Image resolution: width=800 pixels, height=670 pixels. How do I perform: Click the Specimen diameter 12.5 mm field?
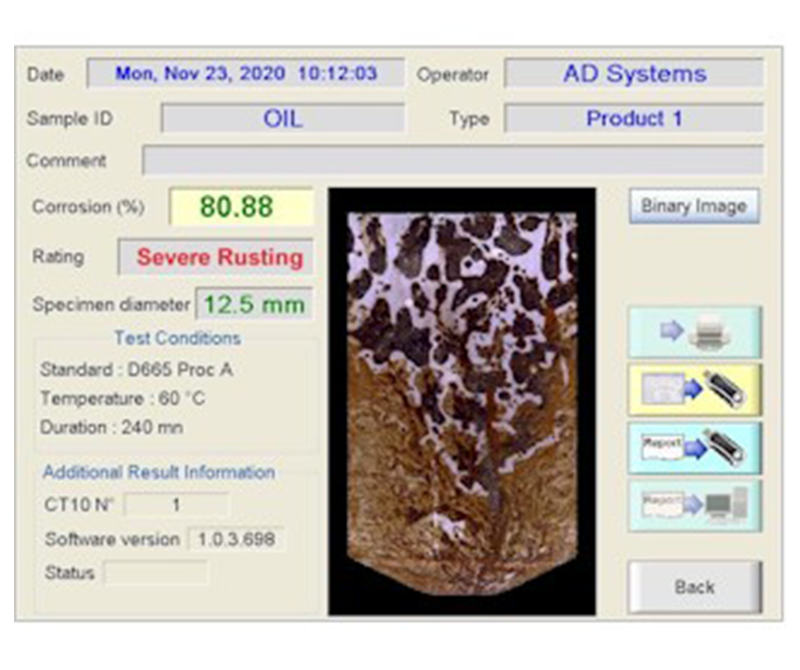coord(253,305)
